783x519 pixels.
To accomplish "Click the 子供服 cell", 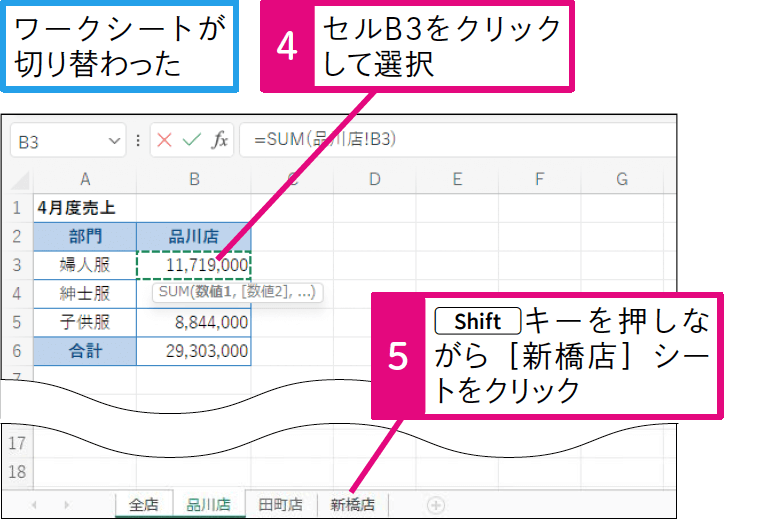I will [x=85, y=323].
